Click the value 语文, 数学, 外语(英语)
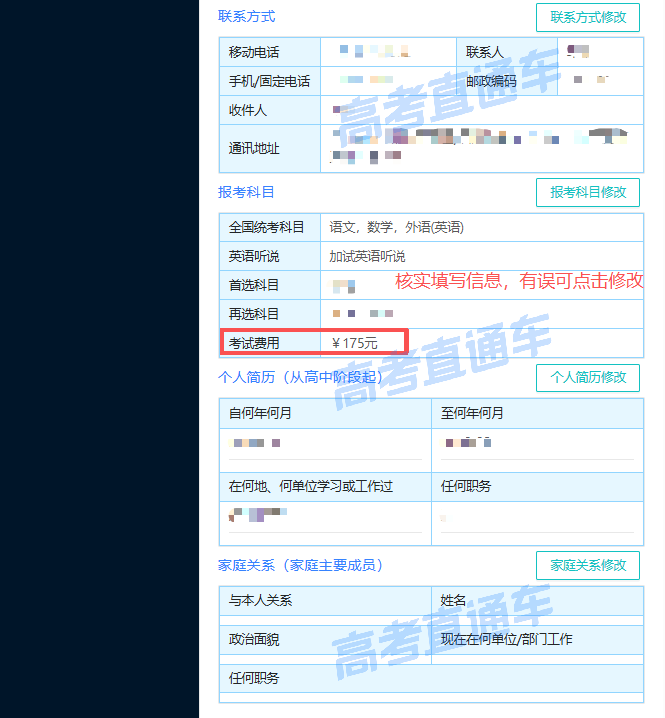The height and width of the screenshot is (718, 665). (x=397, y=227)
